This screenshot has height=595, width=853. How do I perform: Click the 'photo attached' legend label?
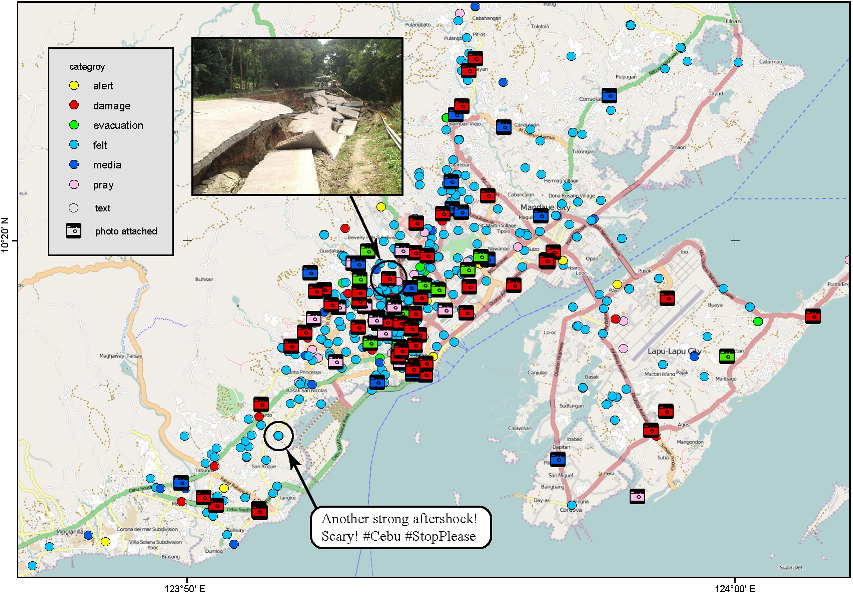pos(126,231)
